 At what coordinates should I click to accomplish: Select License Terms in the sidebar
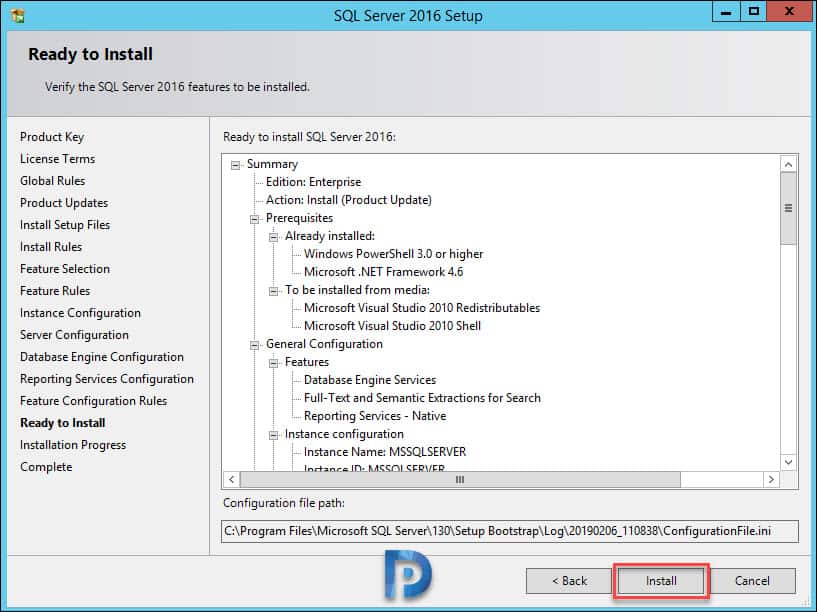57,159
